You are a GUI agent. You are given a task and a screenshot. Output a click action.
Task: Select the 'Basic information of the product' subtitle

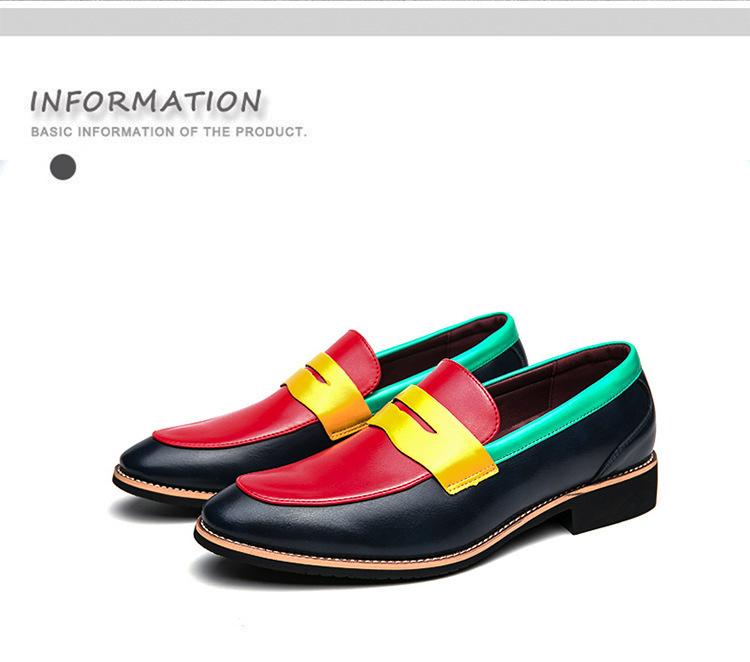coord(168,132)
